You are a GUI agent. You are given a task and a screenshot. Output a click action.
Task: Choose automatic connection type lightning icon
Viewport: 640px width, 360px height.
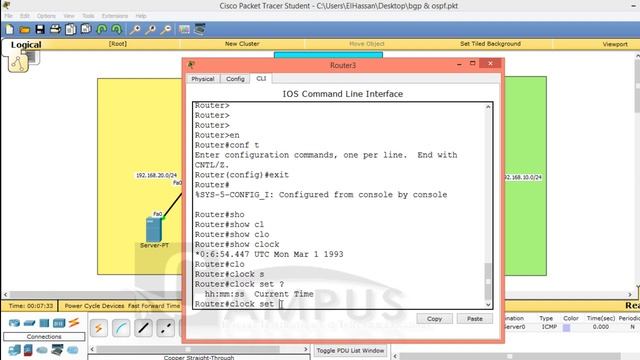(99, 328)
